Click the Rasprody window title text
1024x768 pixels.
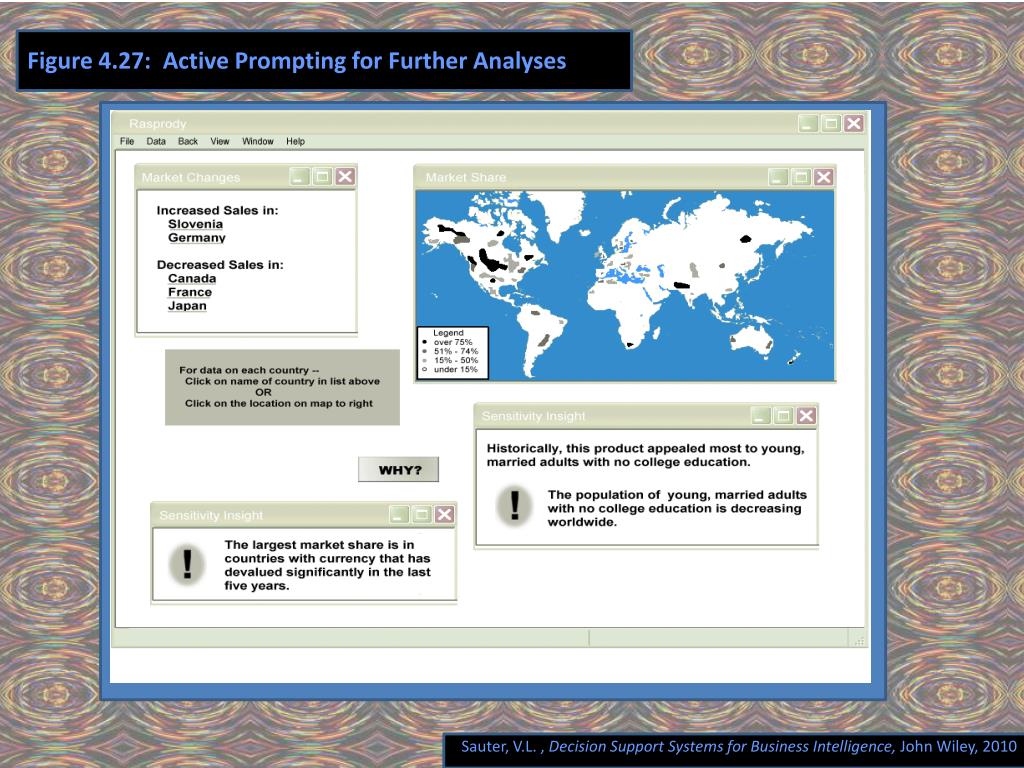click(x=157, y=124)
